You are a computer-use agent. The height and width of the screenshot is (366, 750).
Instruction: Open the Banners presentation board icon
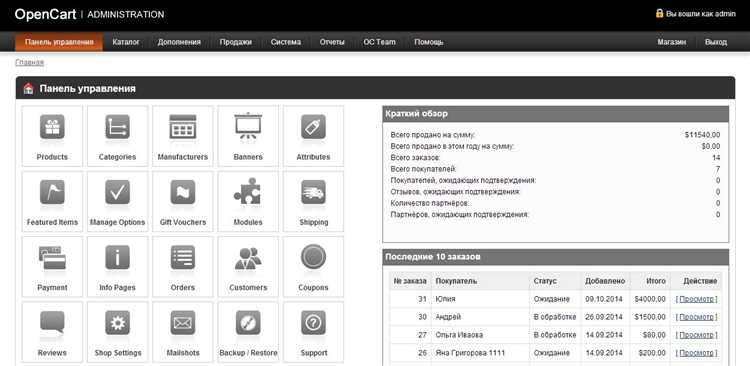(248, 127)
